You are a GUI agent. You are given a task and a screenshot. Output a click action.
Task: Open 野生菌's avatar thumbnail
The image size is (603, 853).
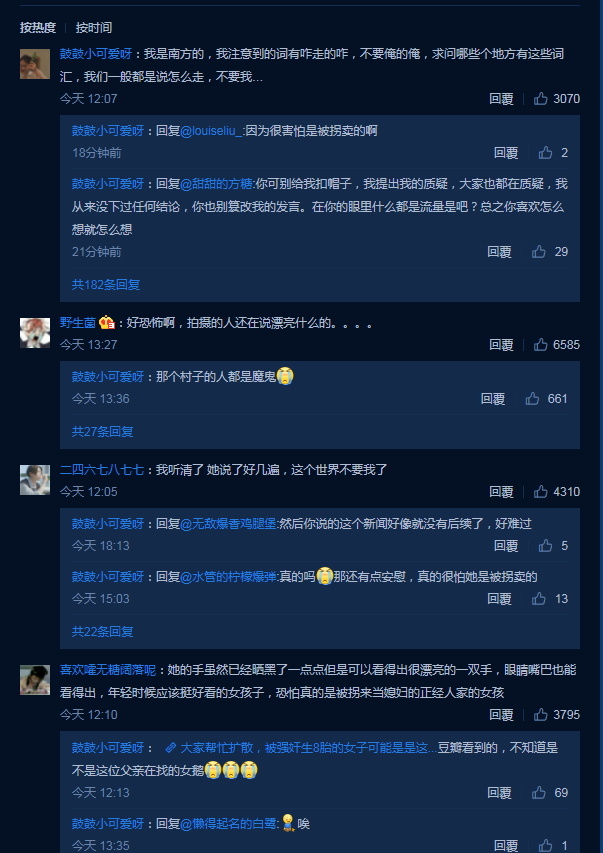click(x=35, y=333)
